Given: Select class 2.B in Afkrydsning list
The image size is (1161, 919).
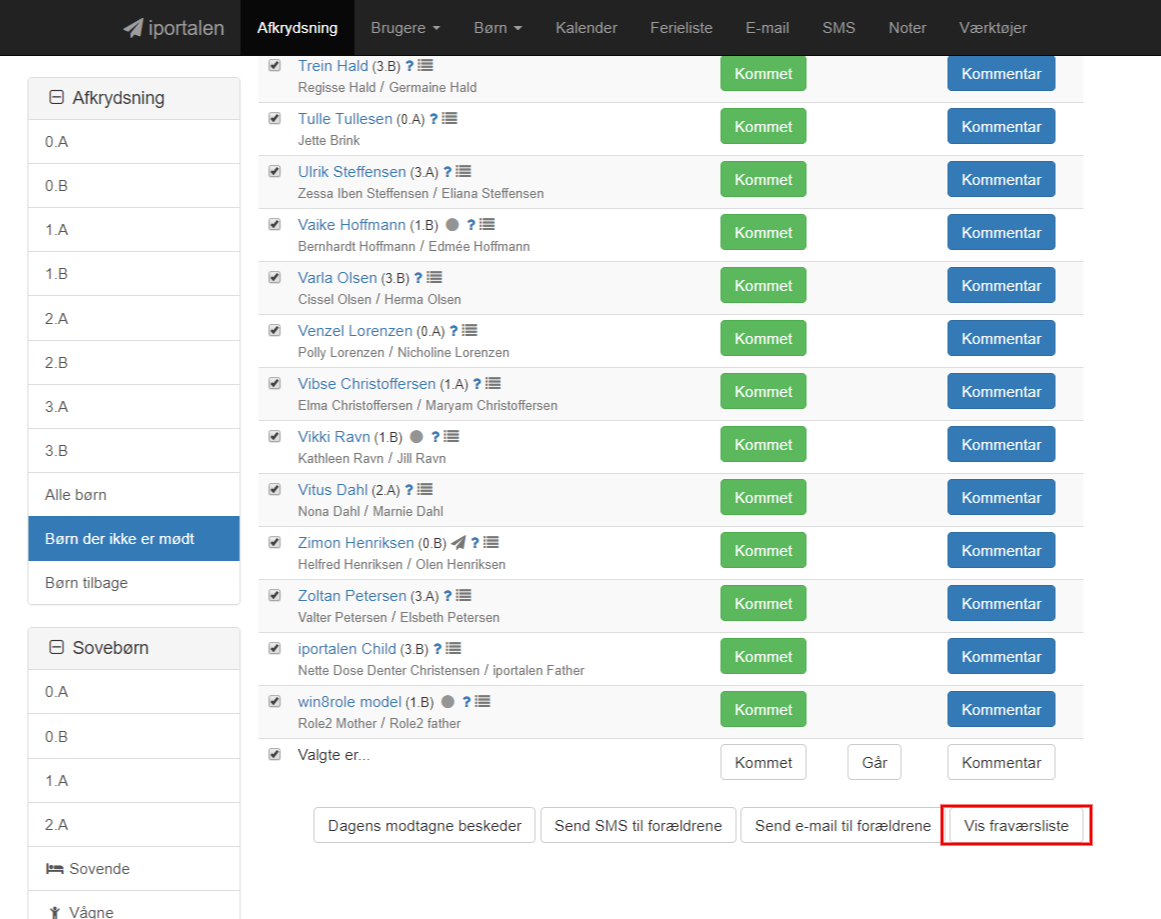Looking at the screenshot, I should tap(134, 363).
